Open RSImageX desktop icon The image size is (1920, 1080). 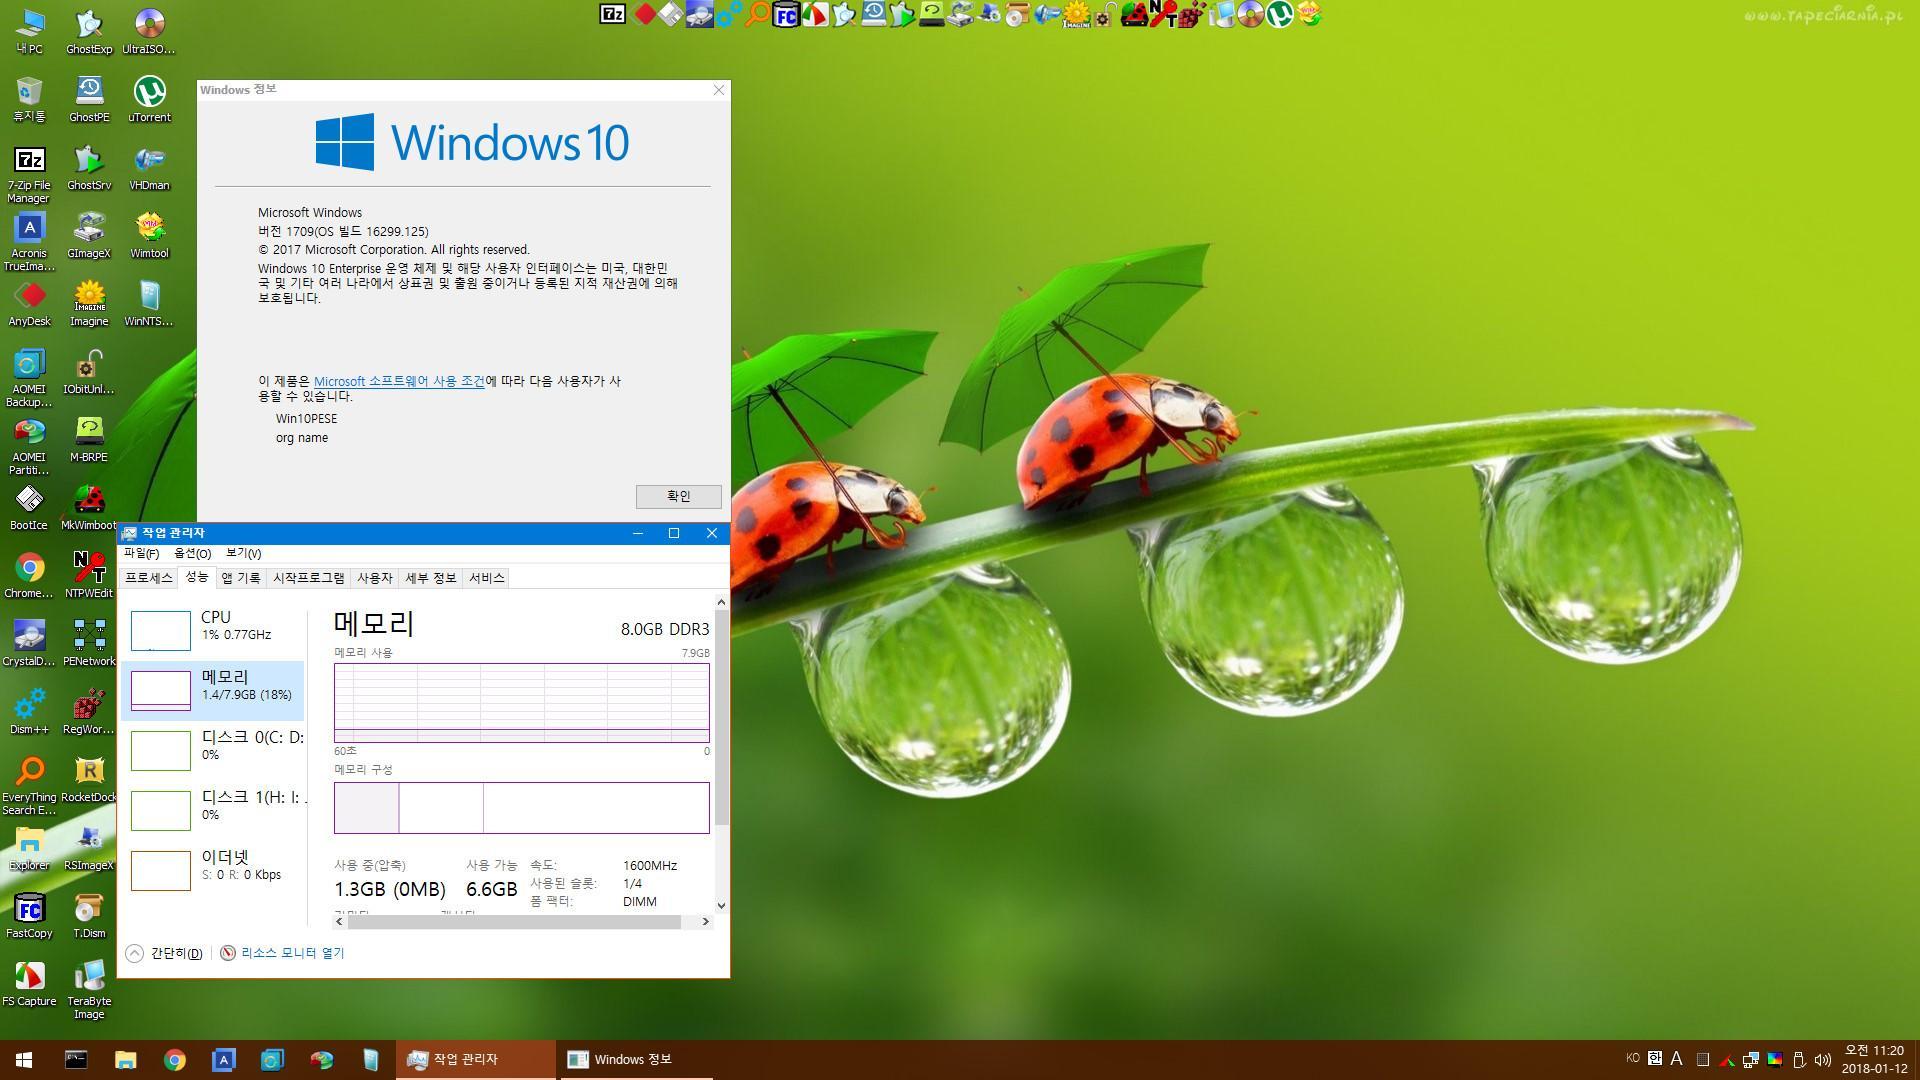[89, 847]
